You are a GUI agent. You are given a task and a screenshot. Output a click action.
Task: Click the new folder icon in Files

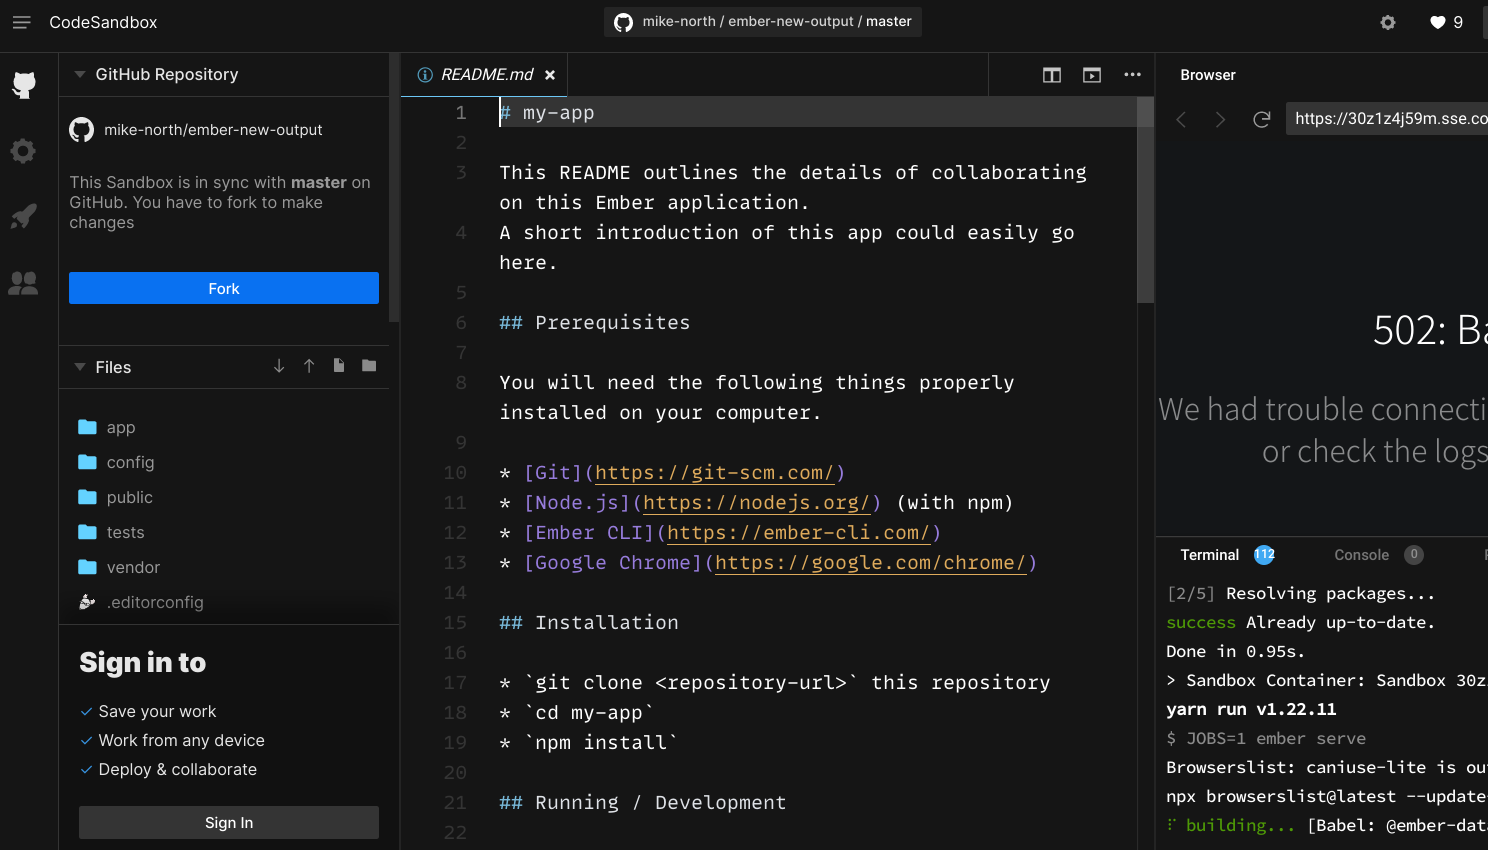(369, 366)
